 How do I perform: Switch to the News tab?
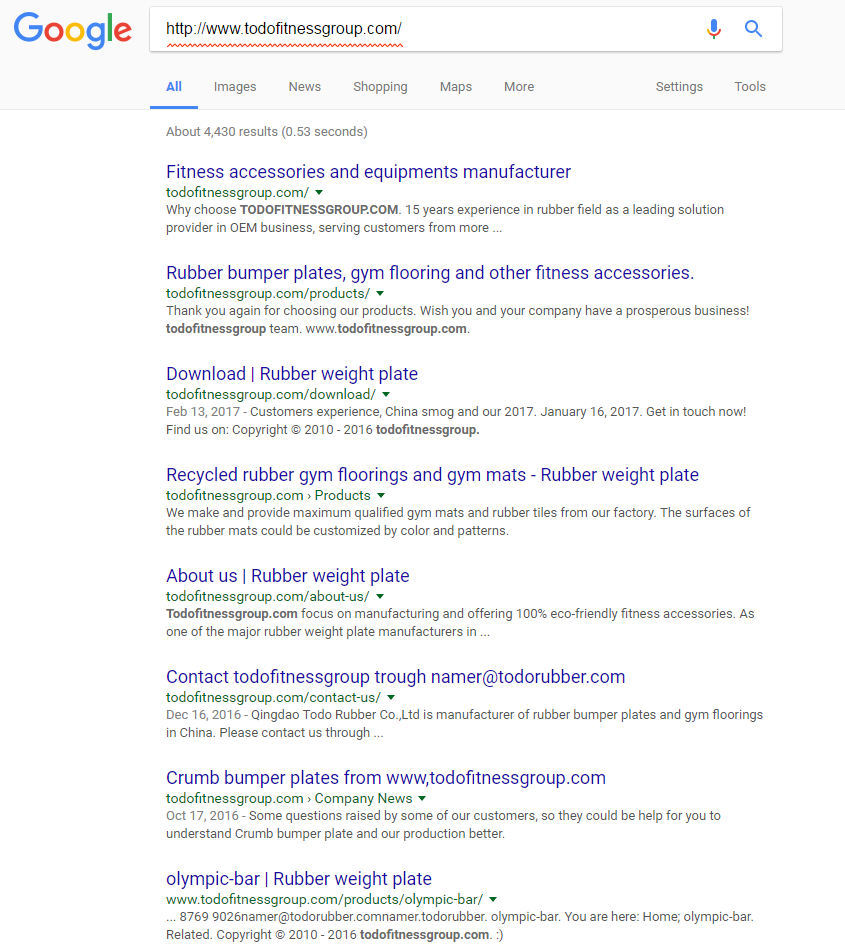tap(305, 87)
